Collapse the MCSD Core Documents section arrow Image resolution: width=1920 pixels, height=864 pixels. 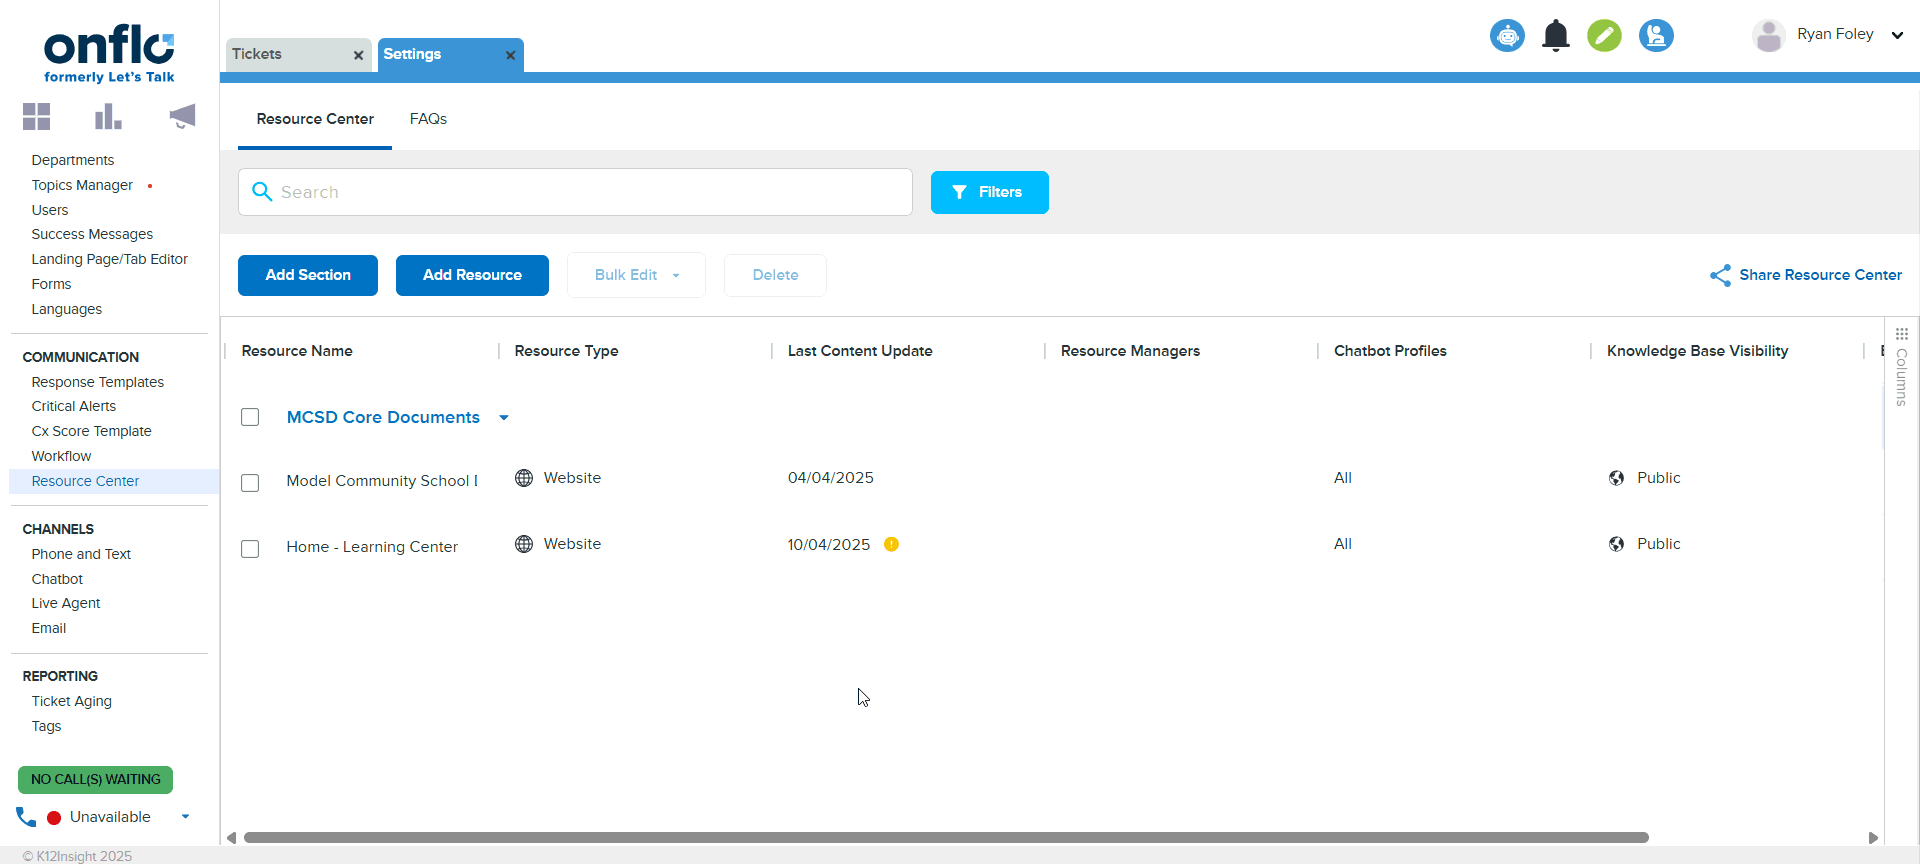click(504, 418)
